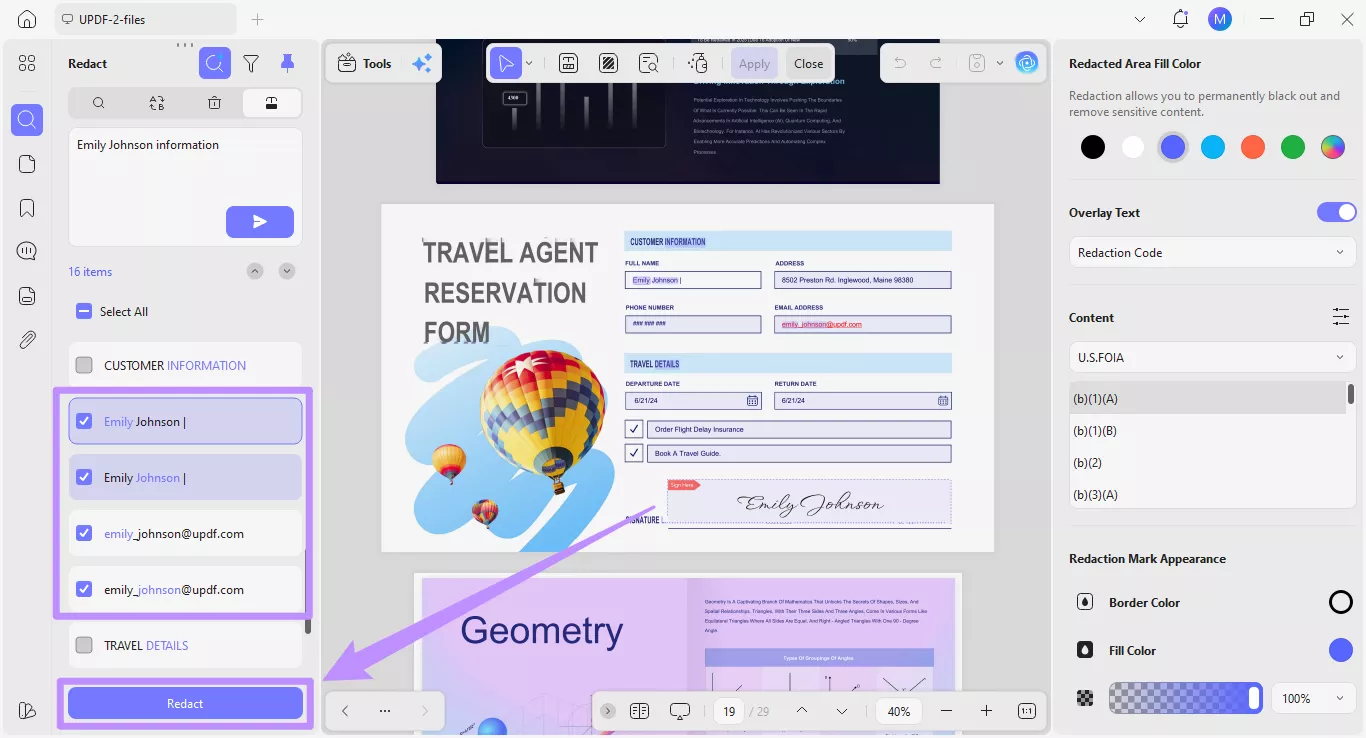Switch to the delete tab in Redact
Image resolution: width=1366 pixels, height=738 pixels.
(x=214, y=102)
